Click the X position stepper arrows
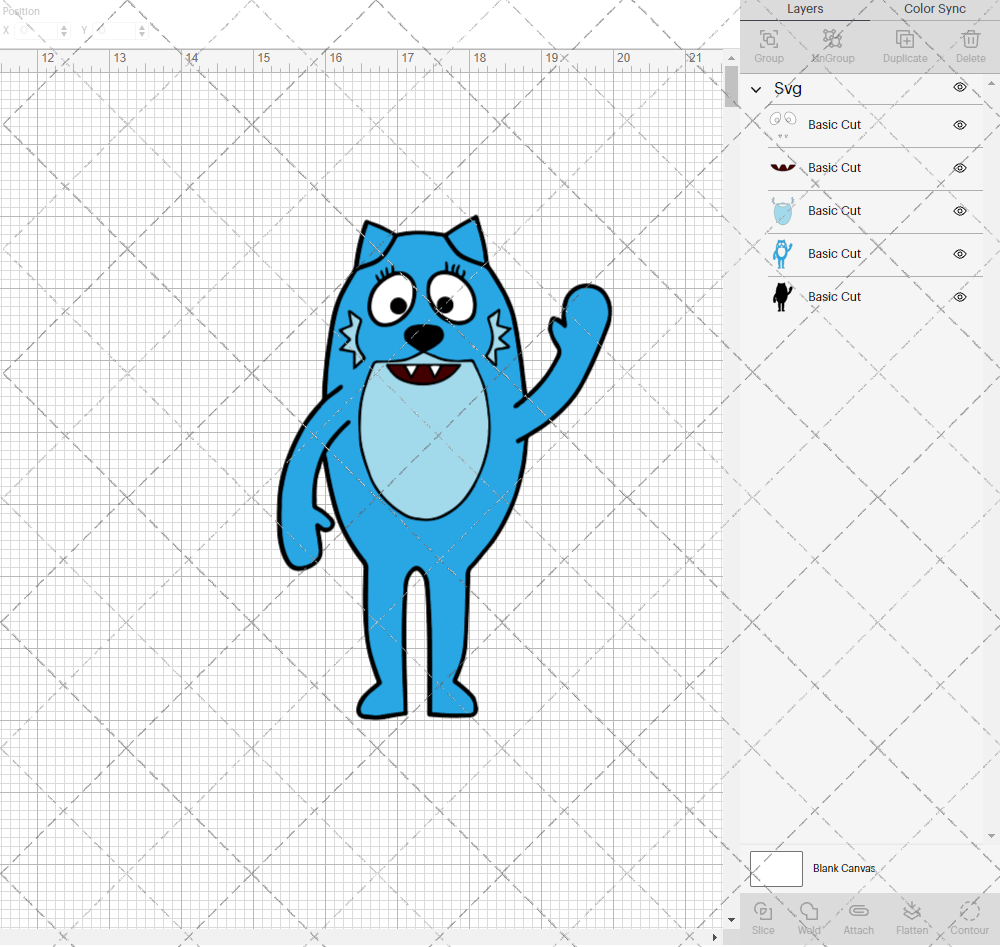Screen dimensions: 1000x947 (64, 31)
